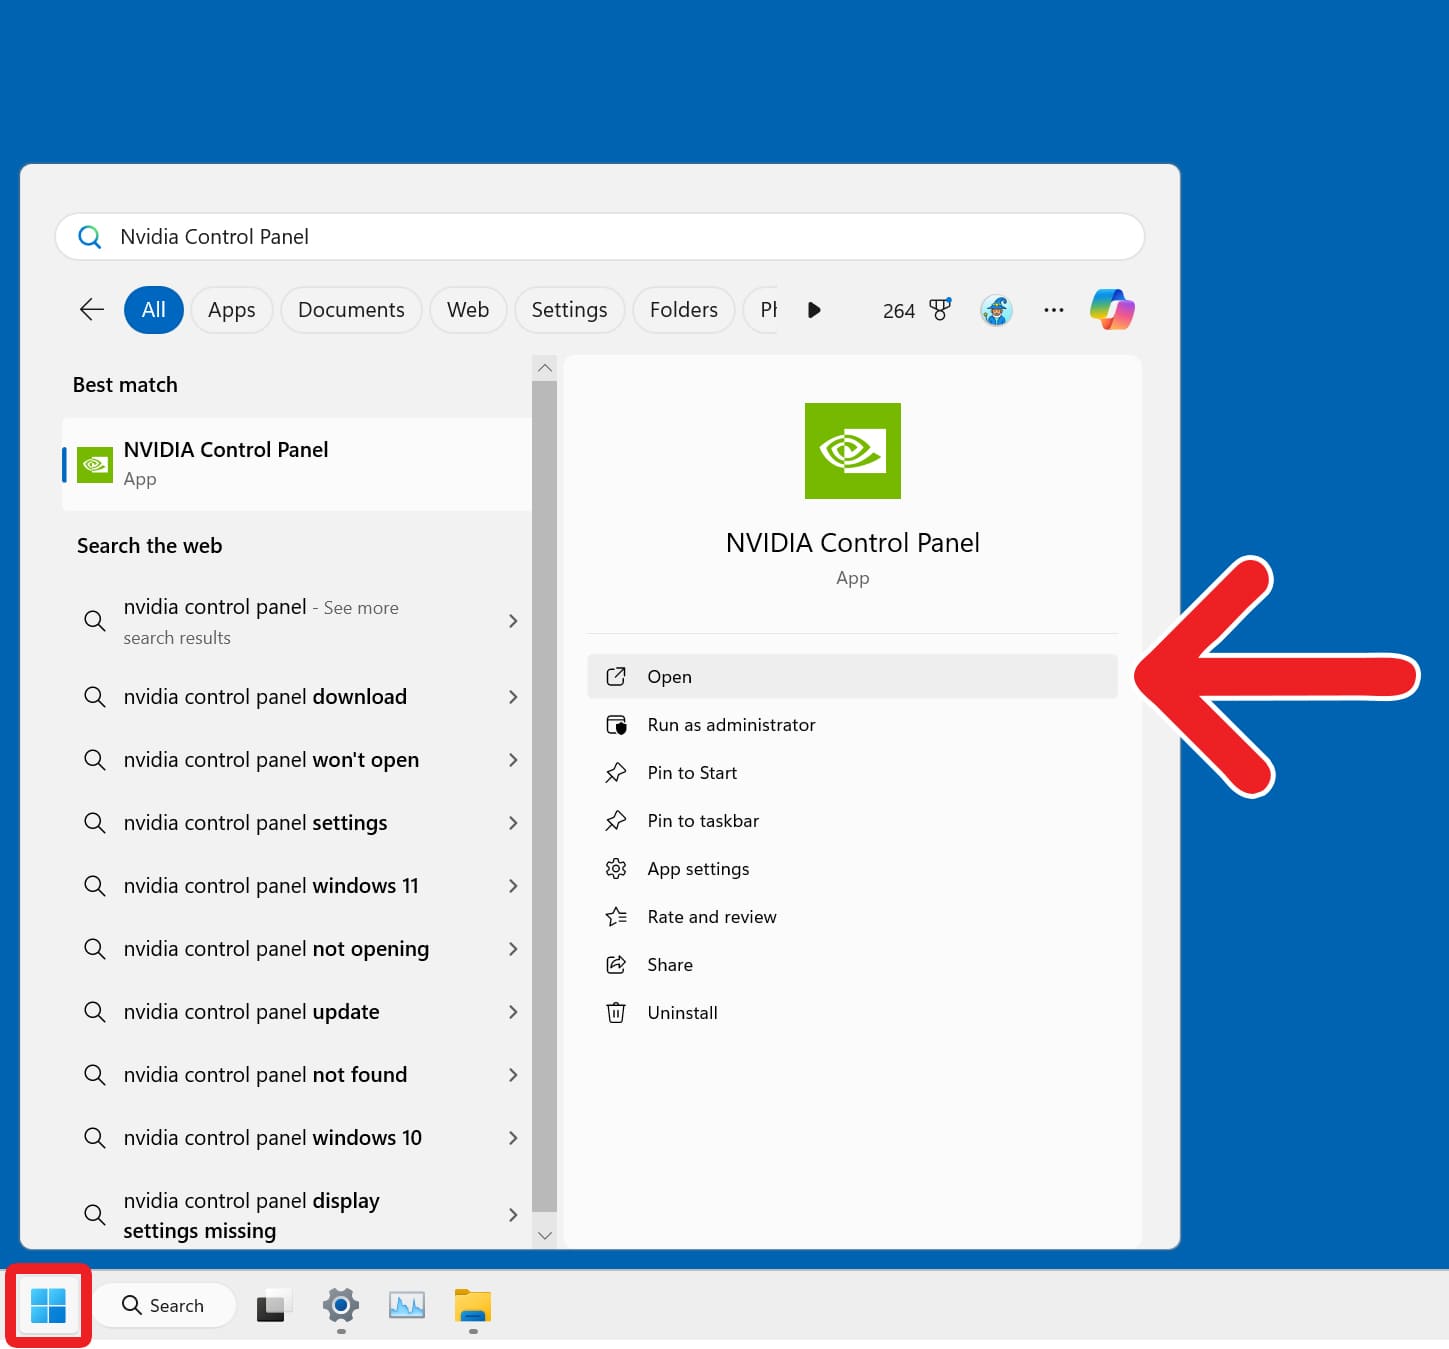Image resolution: width=1449 pixels, height=1349 pixels.
Task: Click the Run as administrator shield icon
Action: tap(616, 725)
